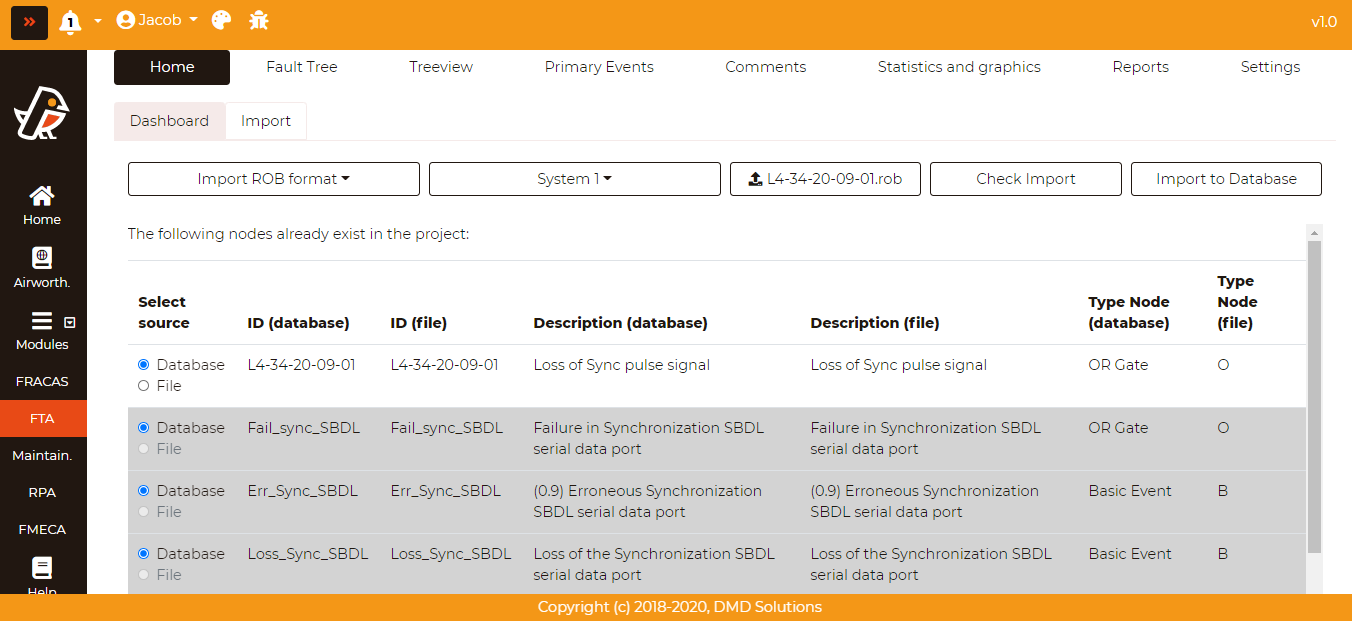Switch to the Fault Tree tab
1352x621 pixels.
tap(302, 67)
